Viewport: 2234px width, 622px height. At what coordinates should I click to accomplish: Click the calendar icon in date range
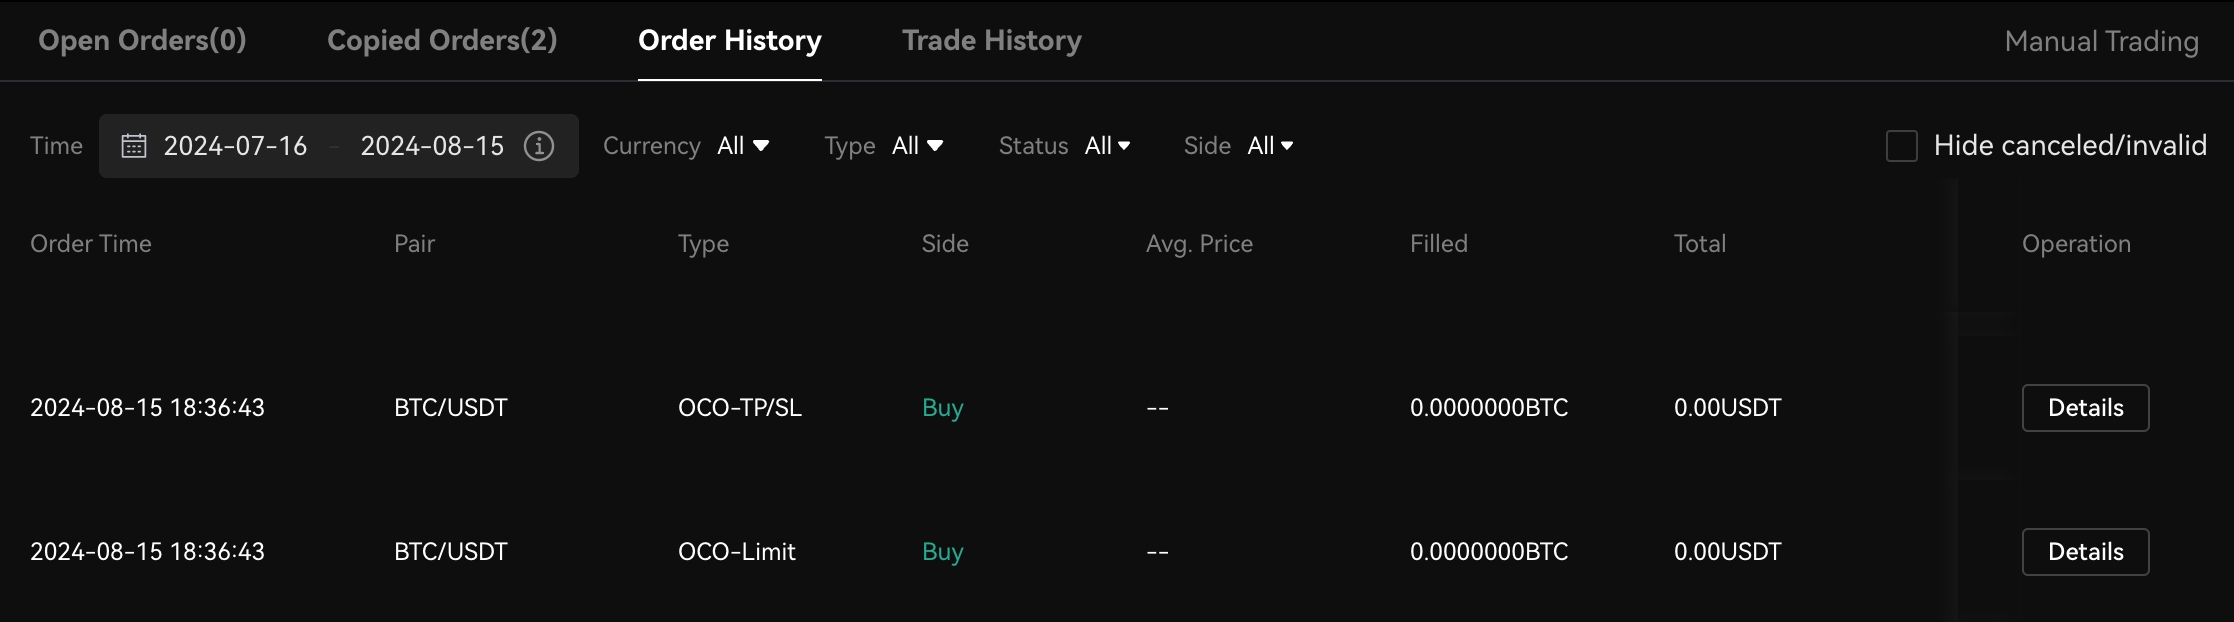(134, 146)
